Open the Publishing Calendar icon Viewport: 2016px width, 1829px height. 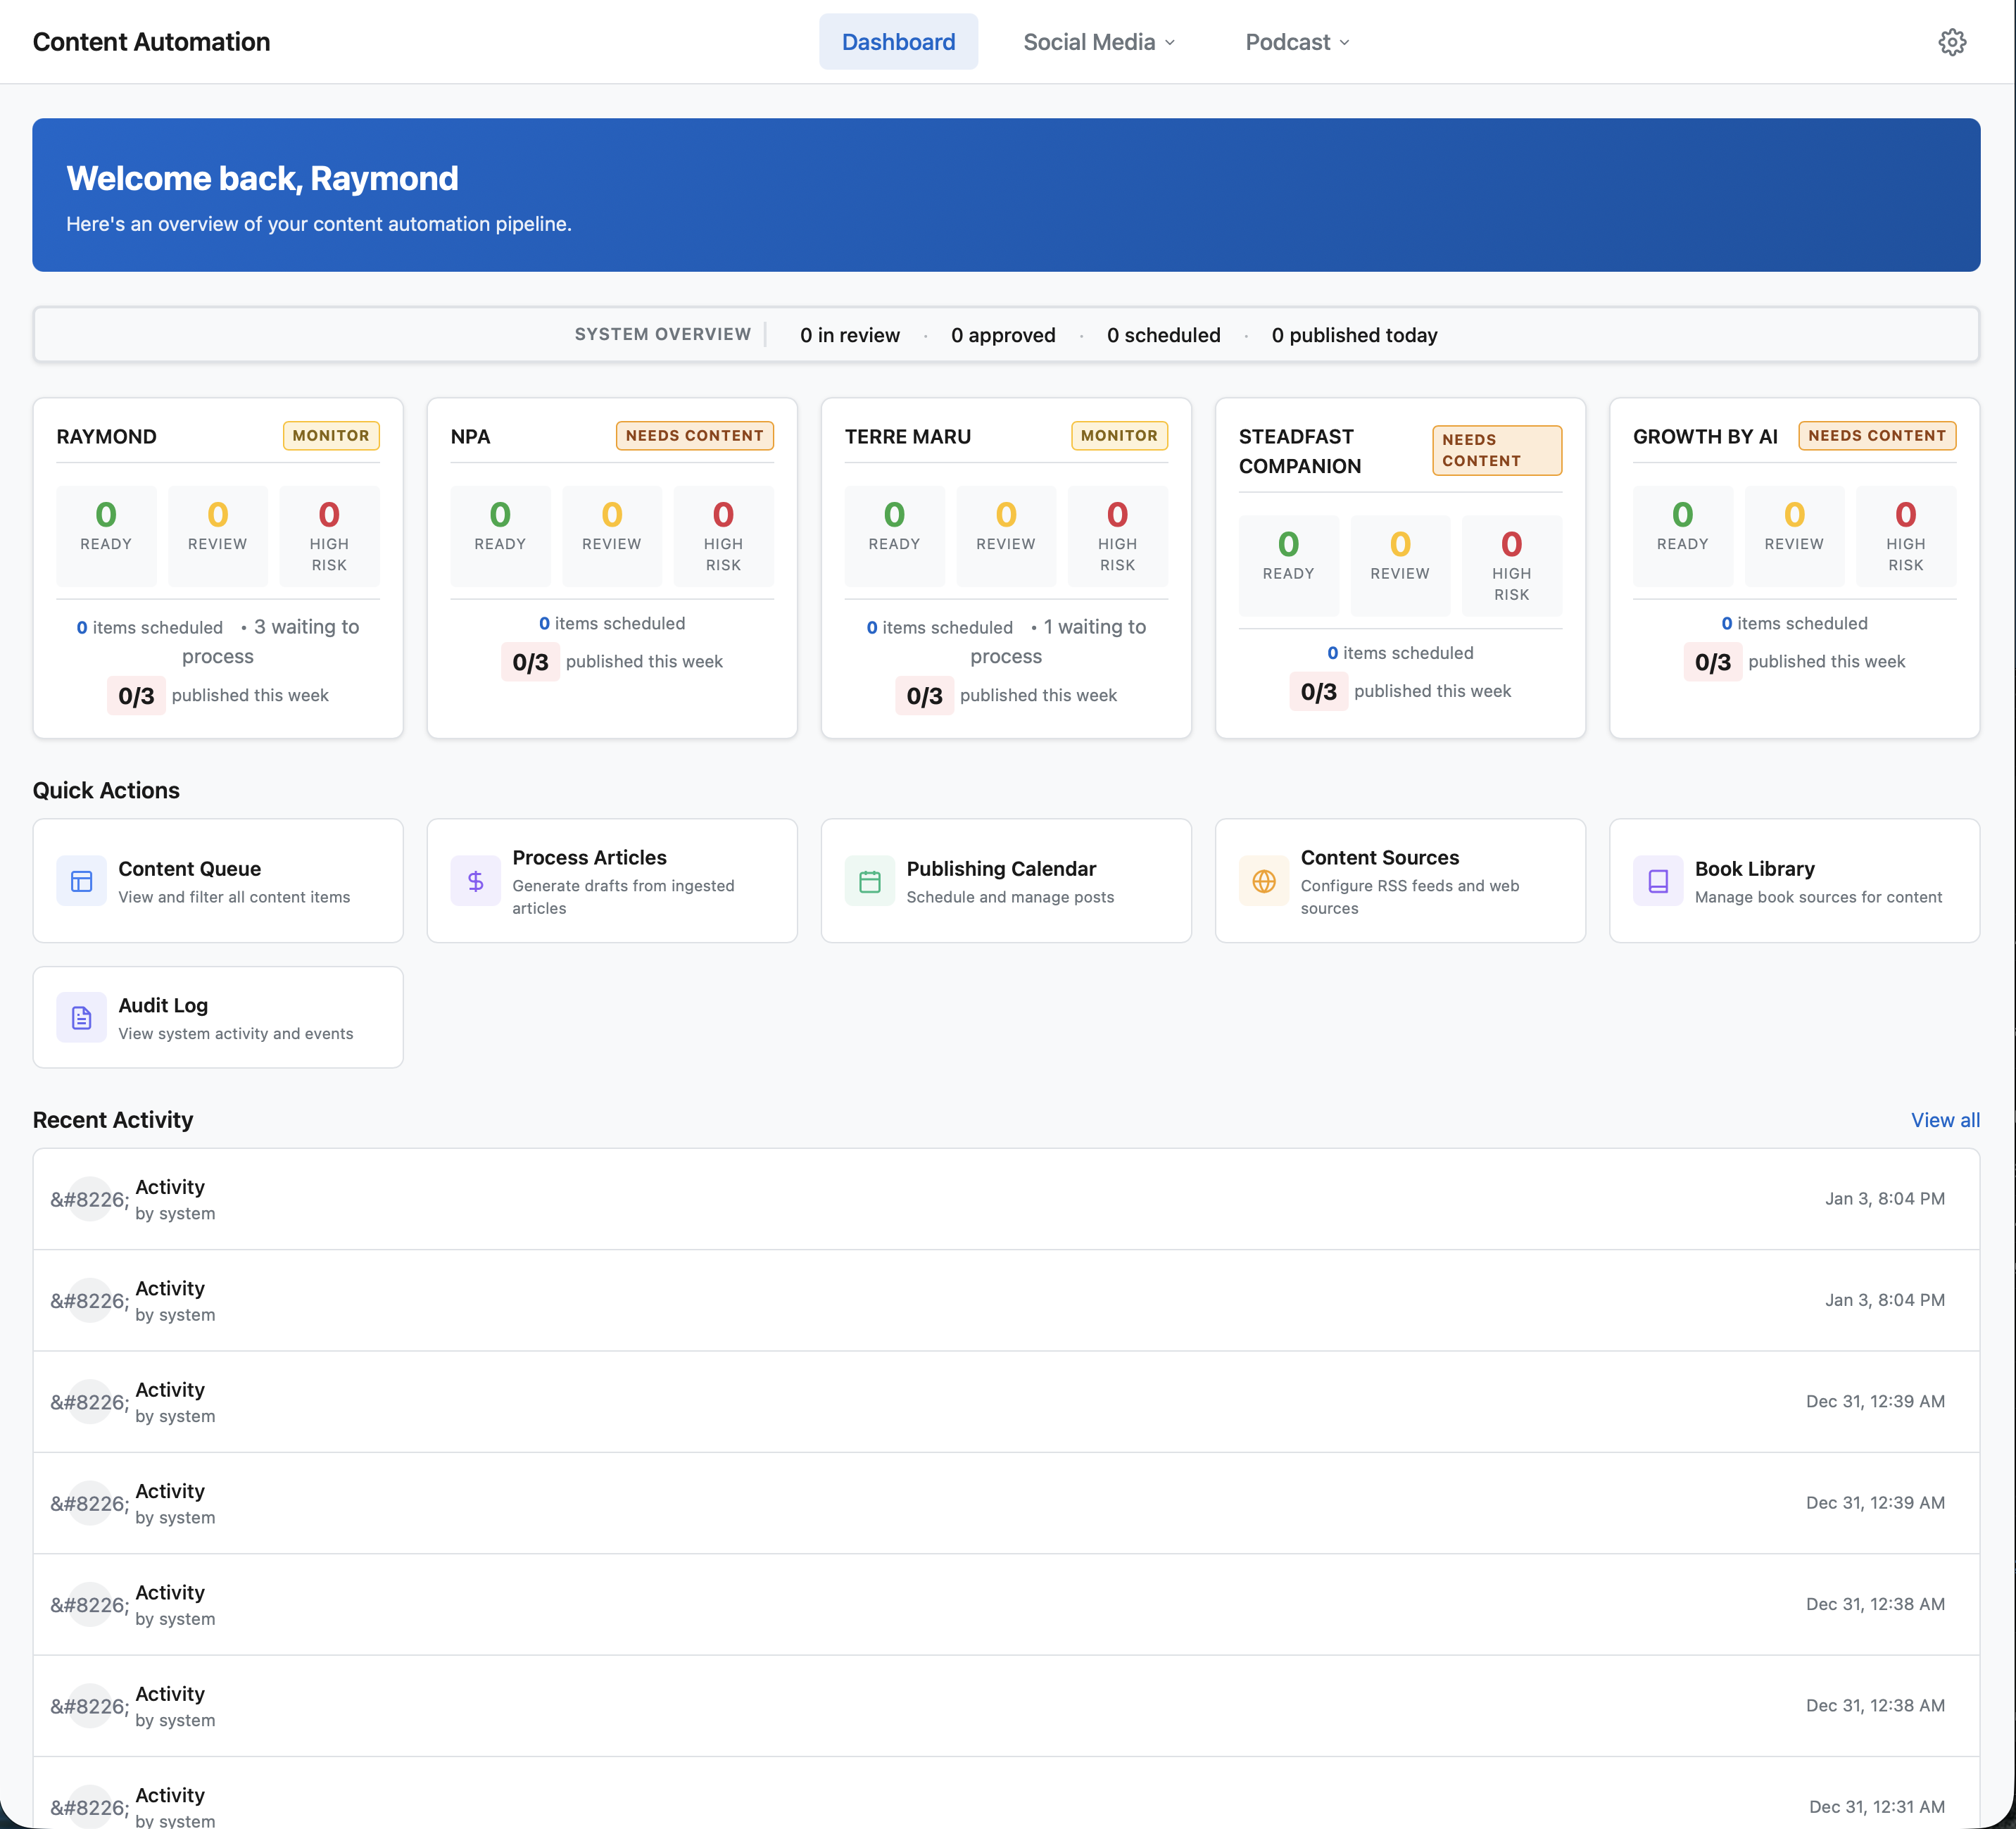click(x=869, y=880)
